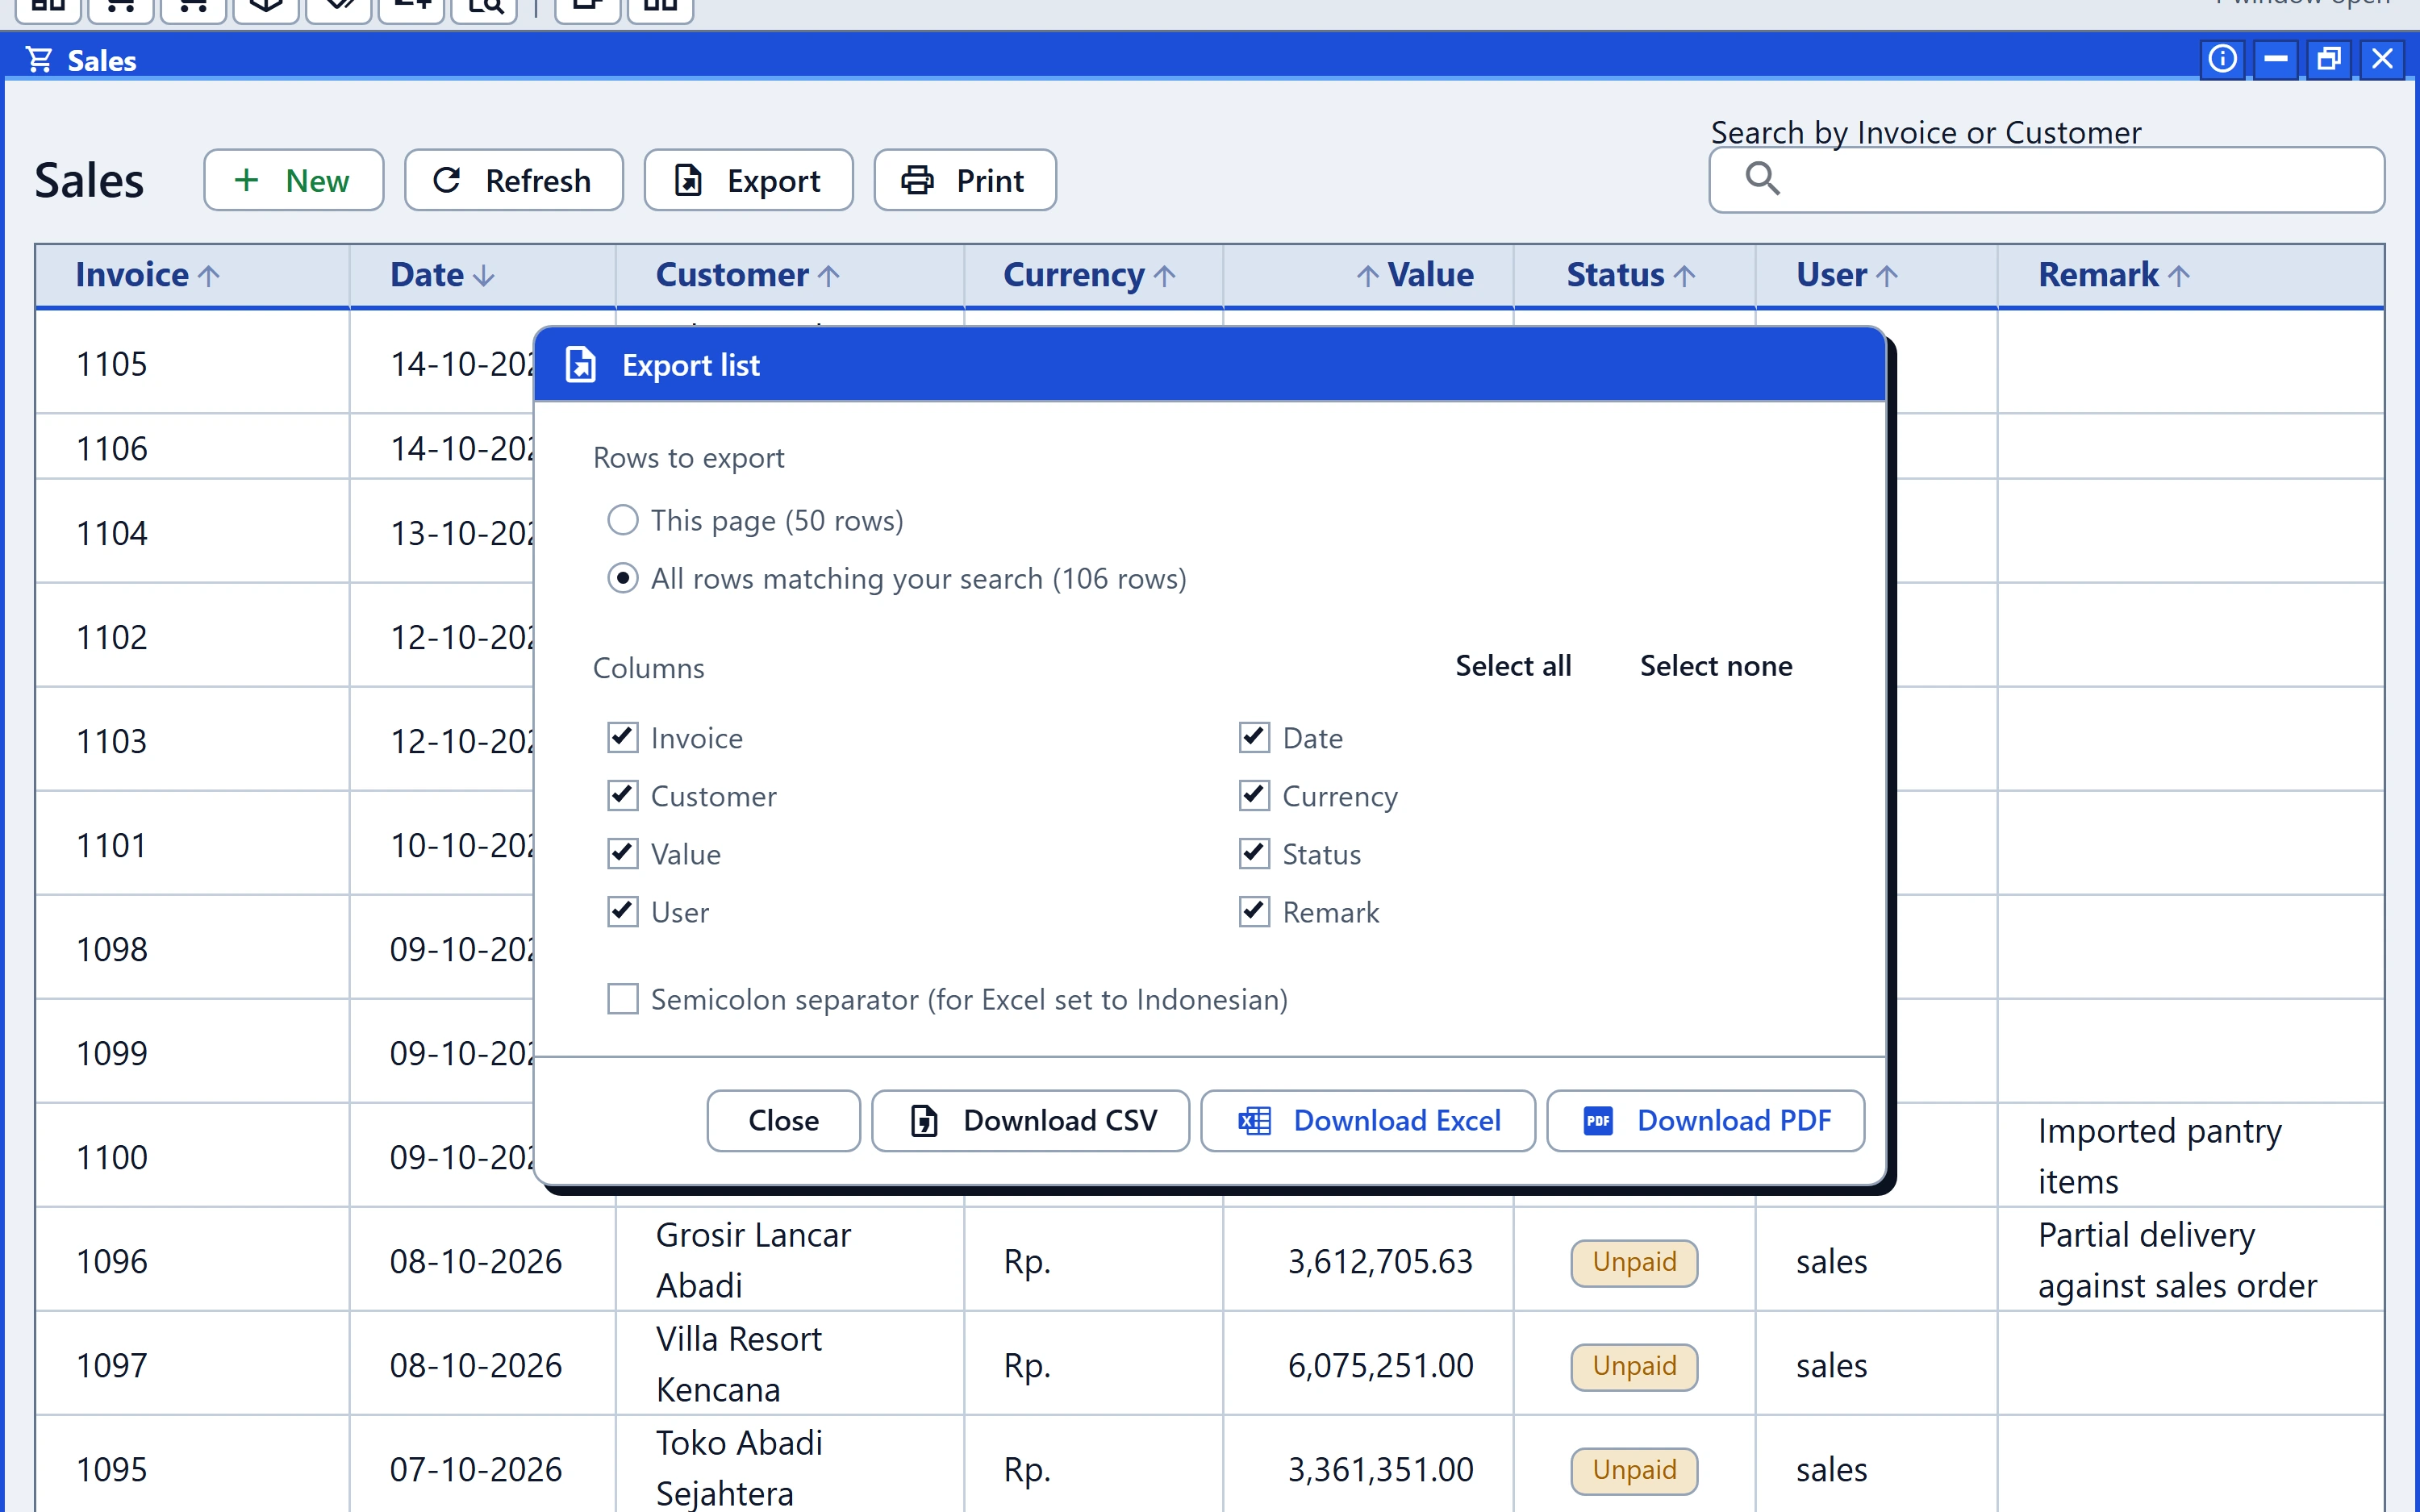The image size is (2420, 1512).
Task: Close the Export list dialog
Action: pyautogui.click(x=783, y=1121)
